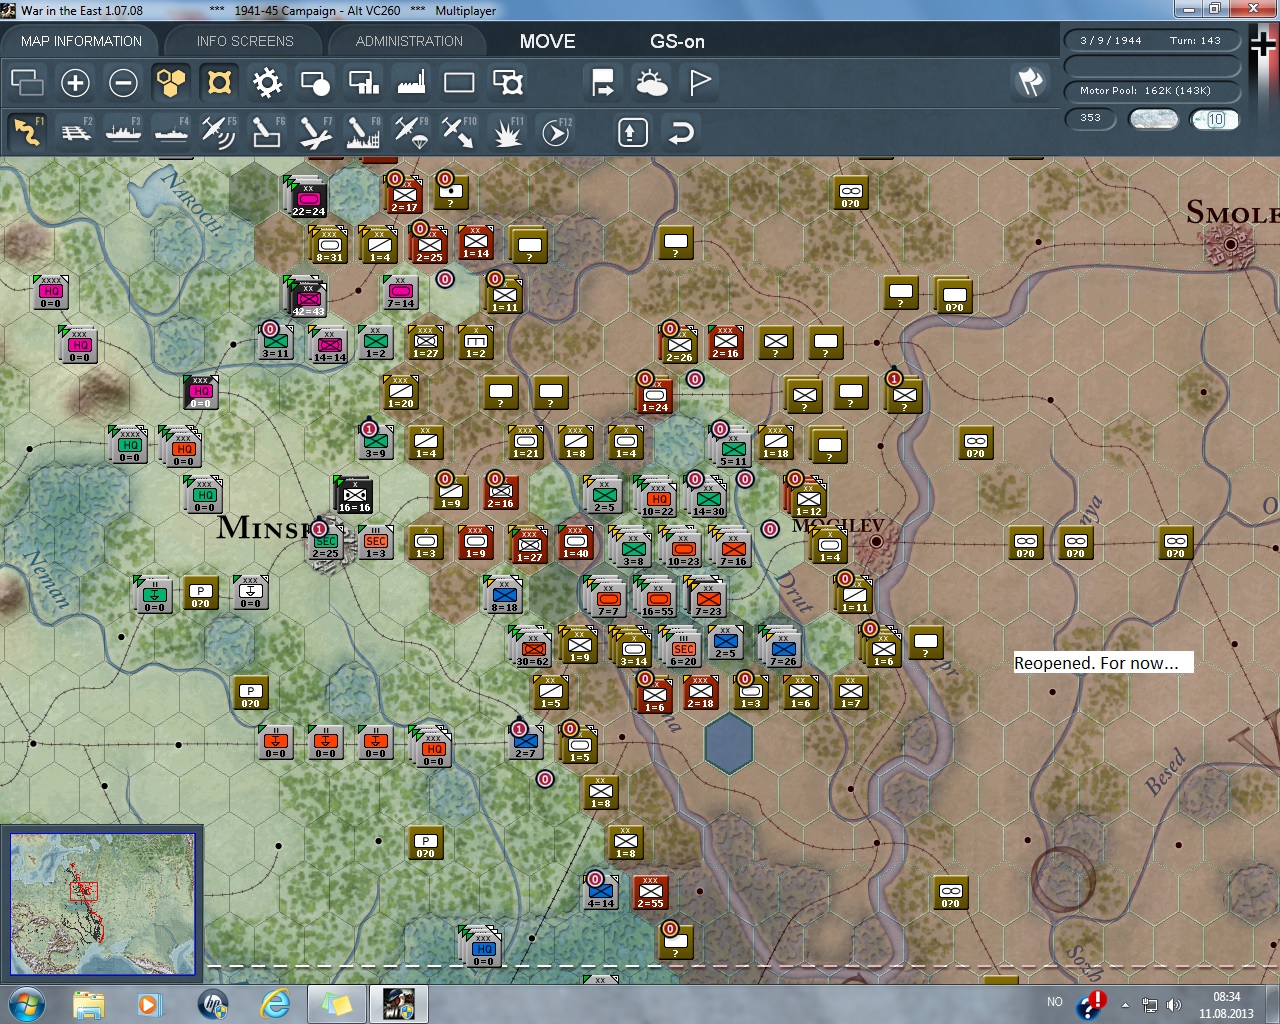Switch to the ADMINISTRATION tab
This screenshot has width=1280, height=1024.
click(x=409, y=41)
